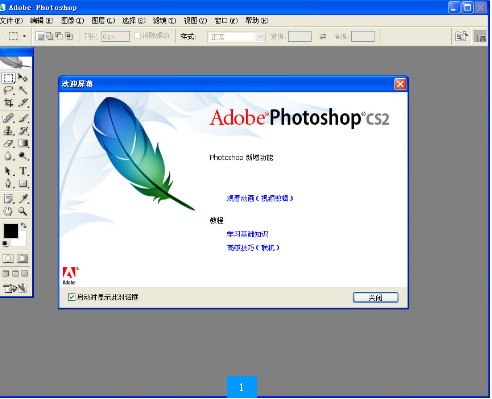The height and width of the screenshot is (399, 492).
Task: Open the View (V) menu
Action: pos(195,21)
